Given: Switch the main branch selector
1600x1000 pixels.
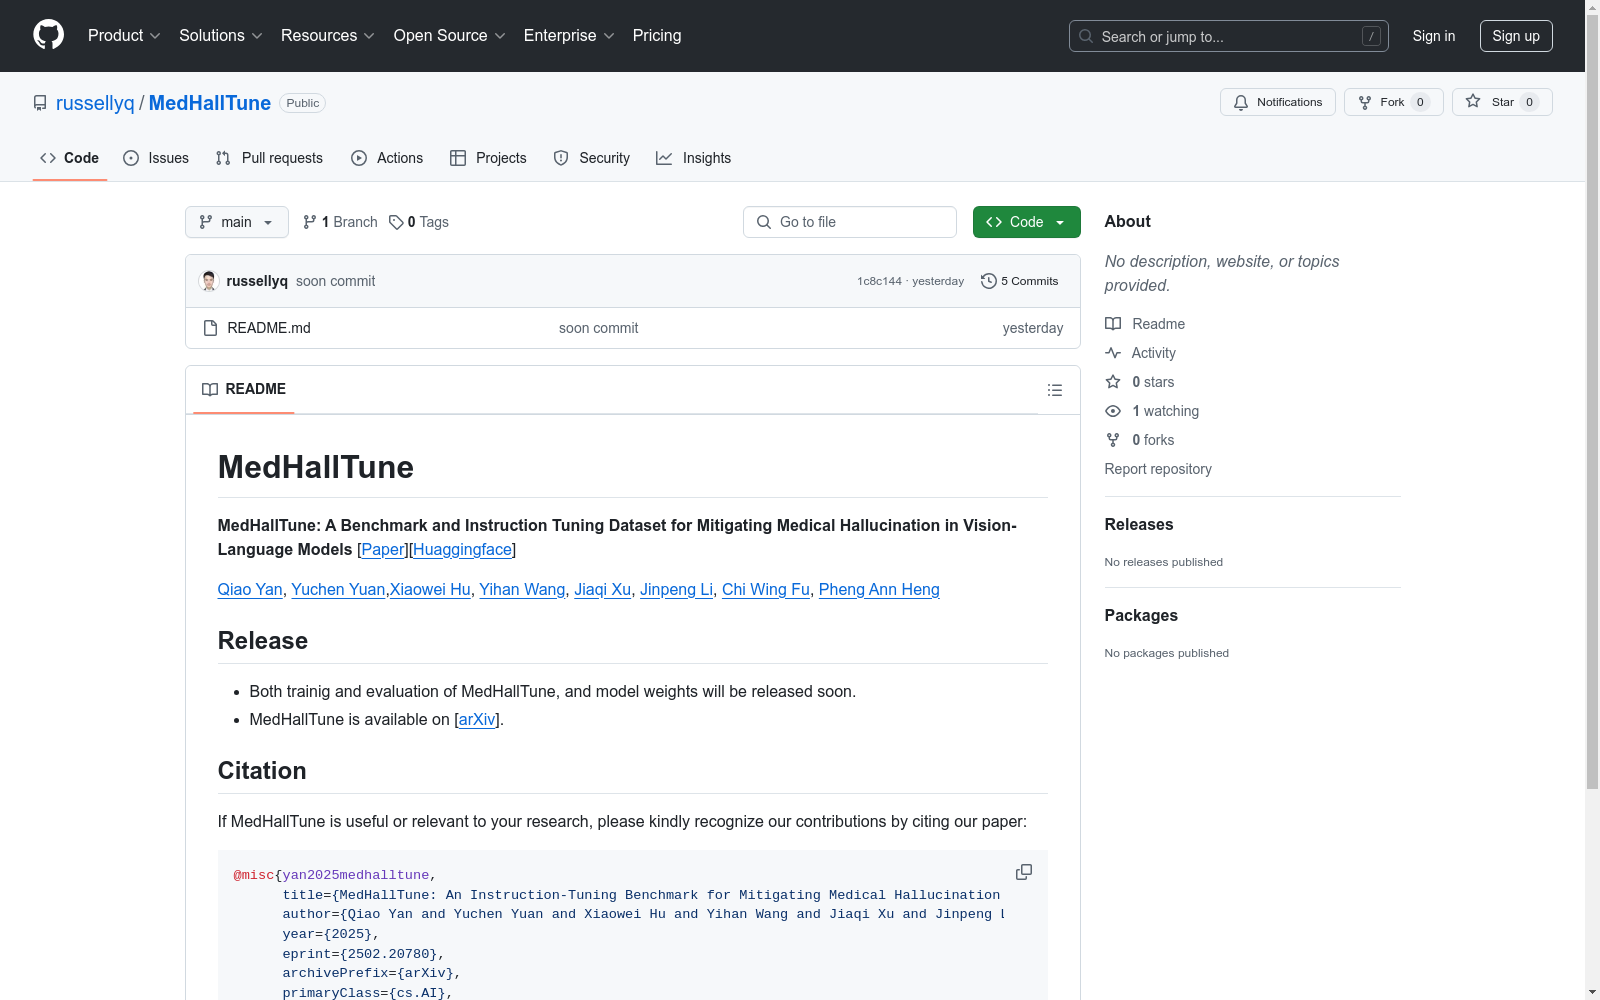Looking at the screenshot, I should click(237, 222).
